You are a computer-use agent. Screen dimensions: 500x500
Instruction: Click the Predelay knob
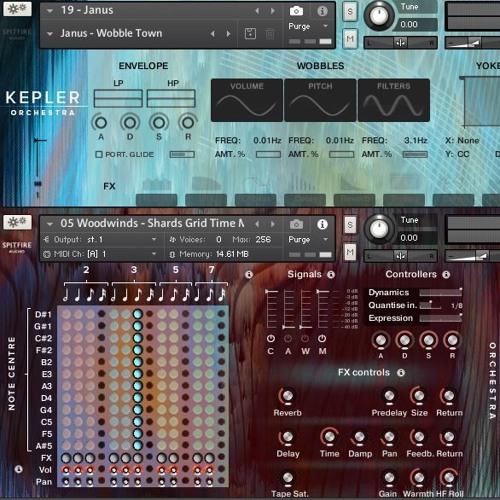tap(389, 396)
